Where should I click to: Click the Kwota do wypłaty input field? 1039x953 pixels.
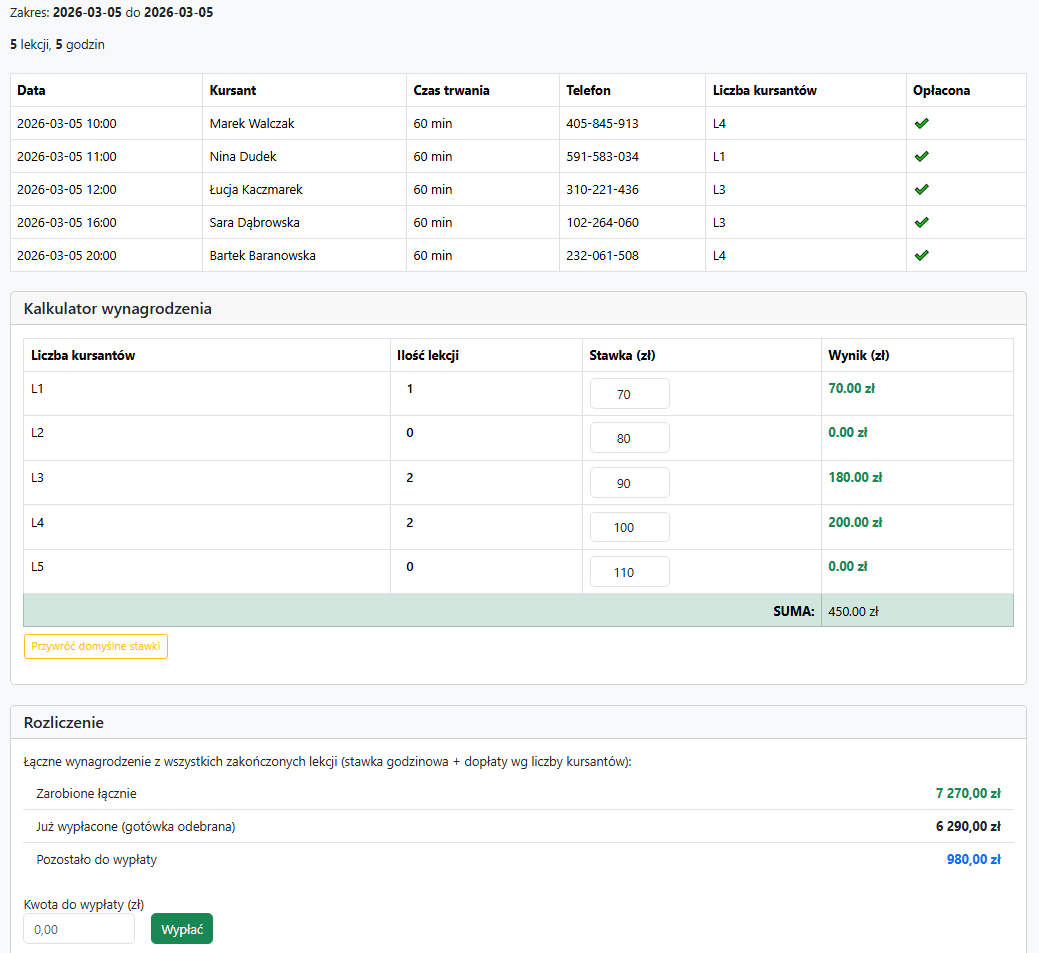[79, 929]
